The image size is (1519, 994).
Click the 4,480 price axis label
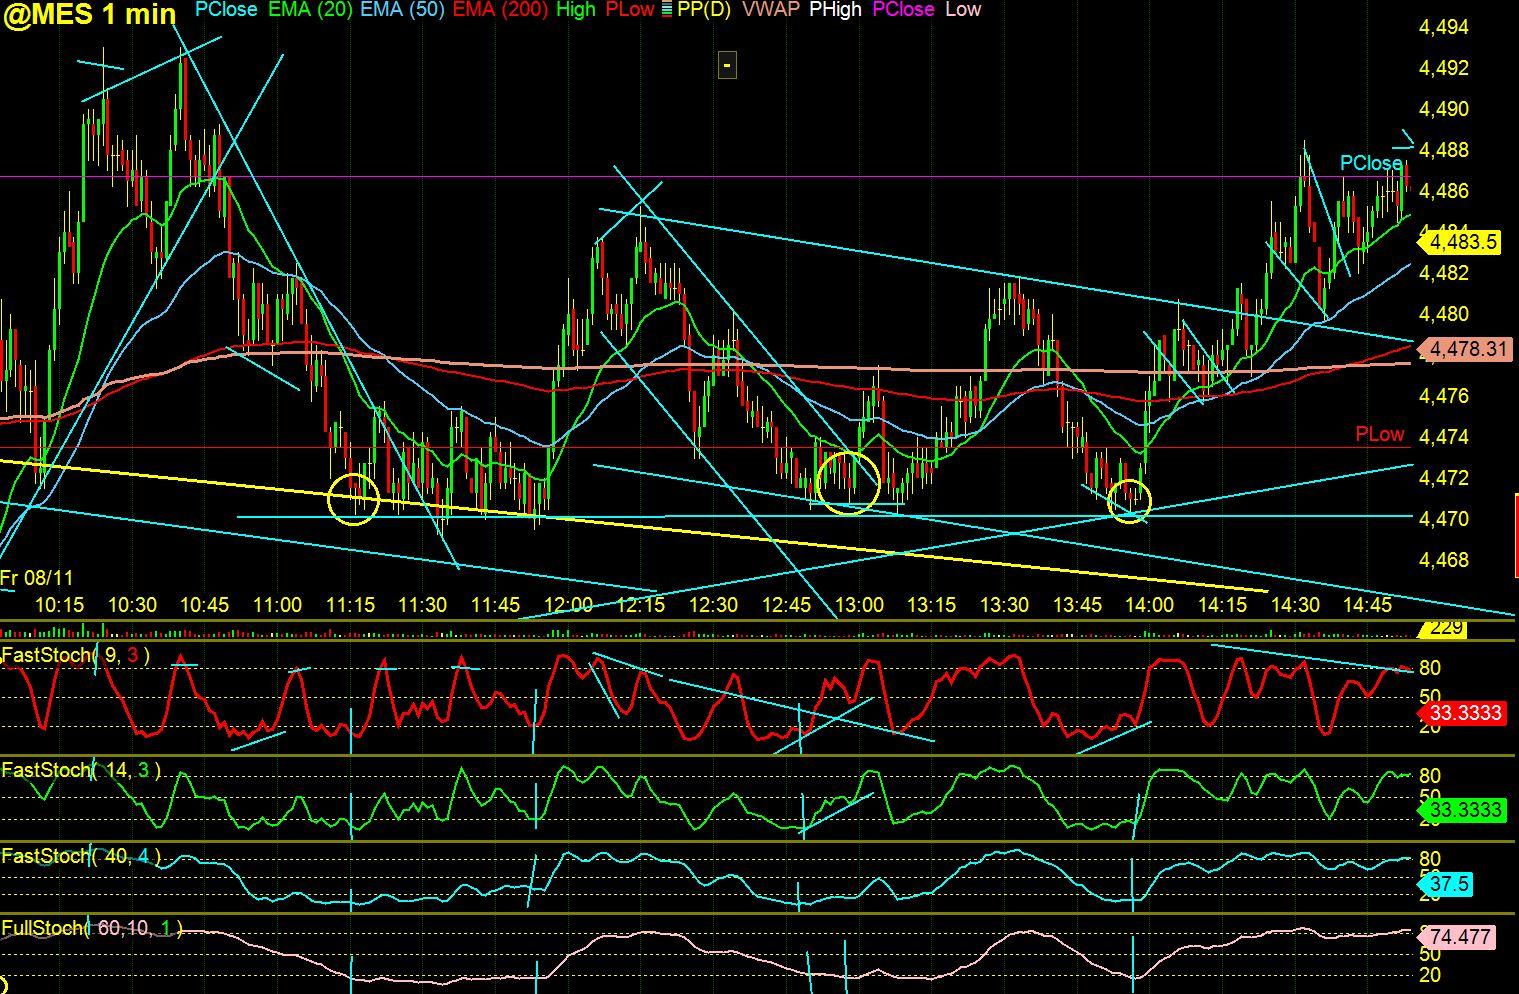(1444, 314)
